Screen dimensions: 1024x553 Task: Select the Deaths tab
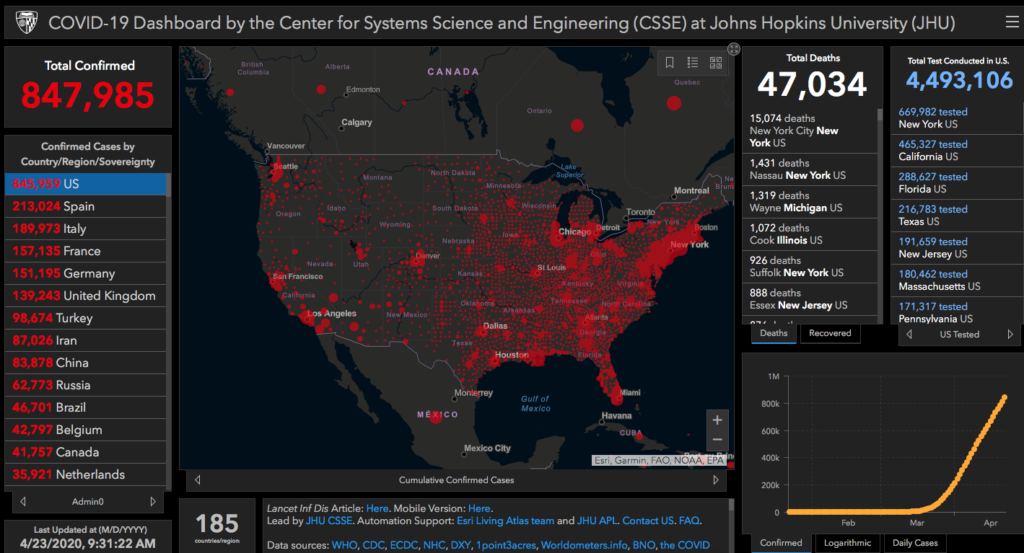click(x=774, y=333)
